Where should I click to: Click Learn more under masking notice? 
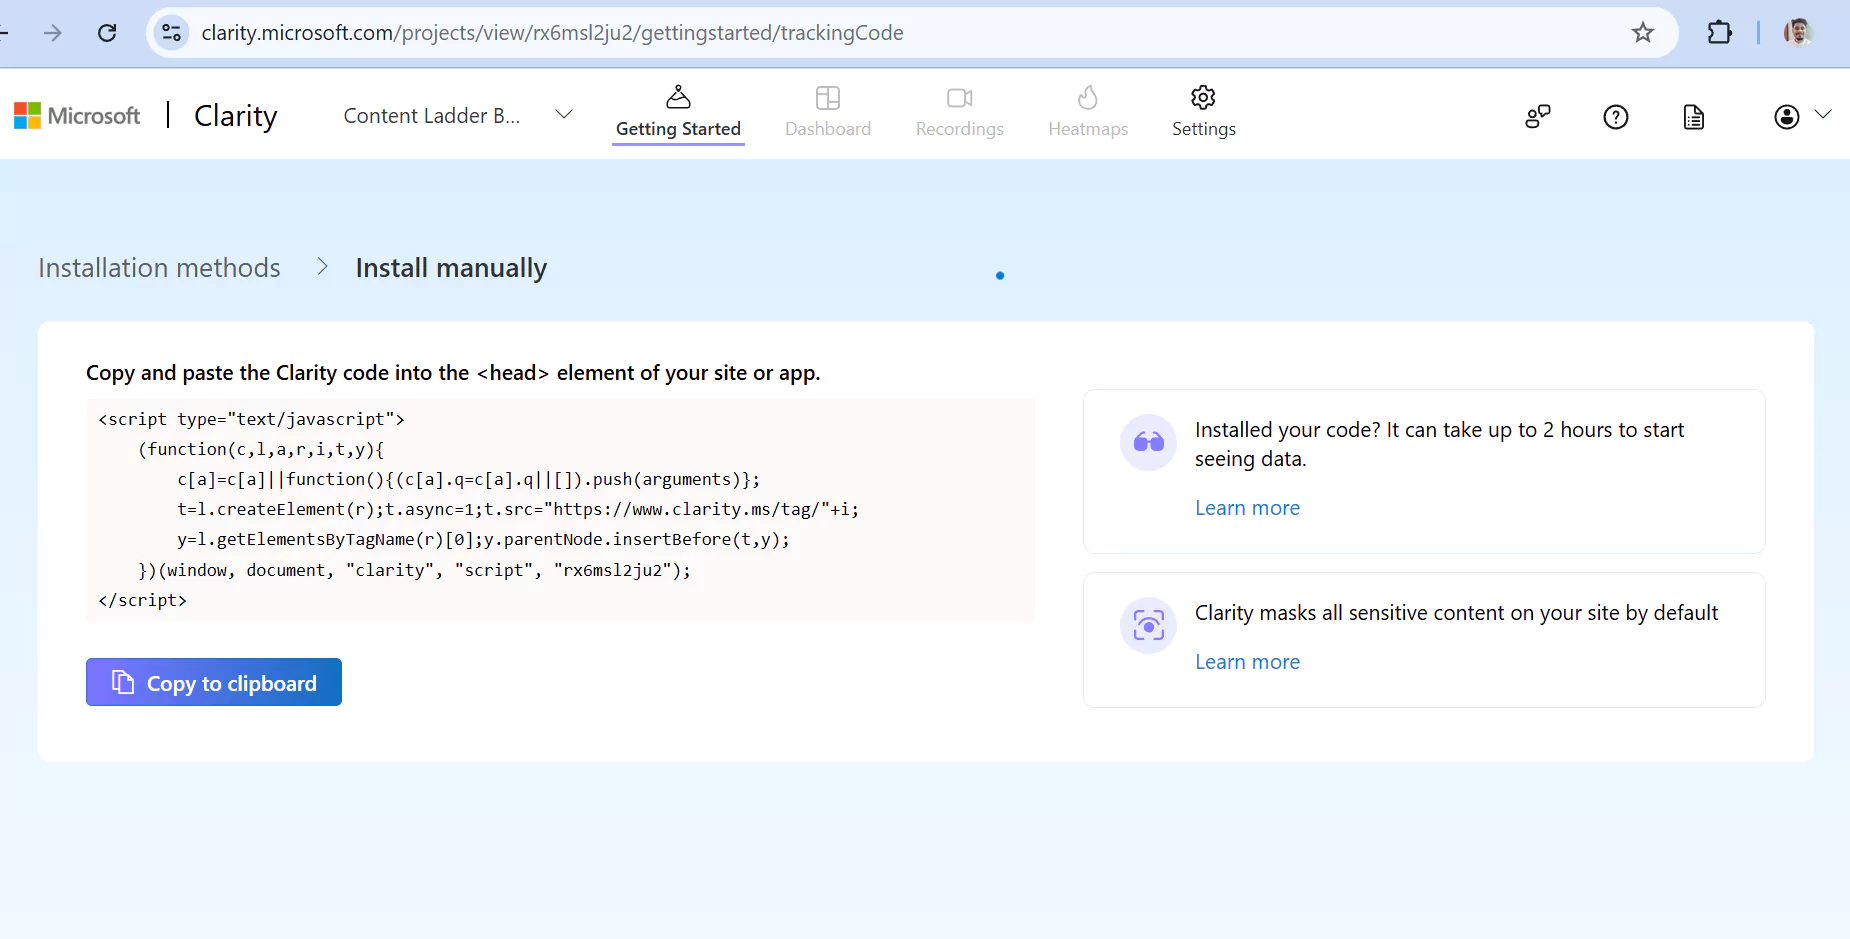pyautogui.click(x=1247, y=662)
